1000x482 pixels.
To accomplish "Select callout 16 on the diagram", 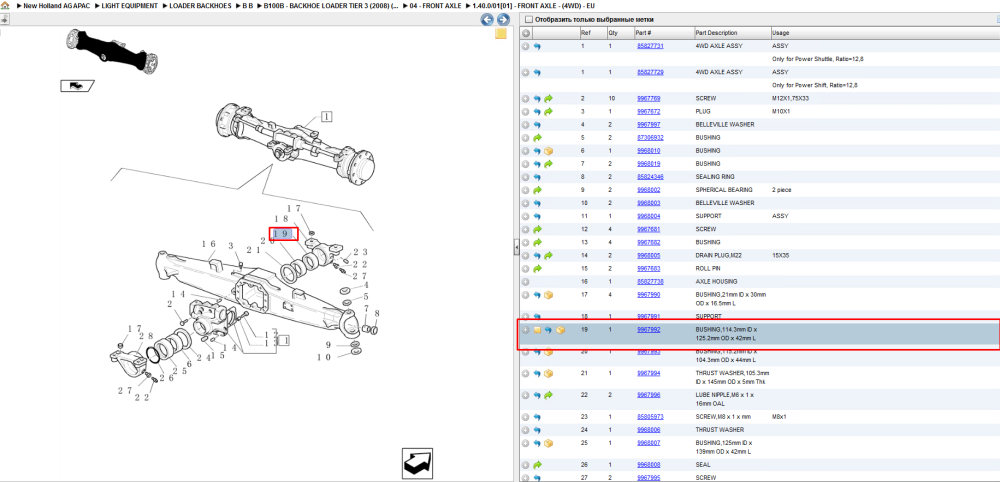I will [x=209, y=244].
